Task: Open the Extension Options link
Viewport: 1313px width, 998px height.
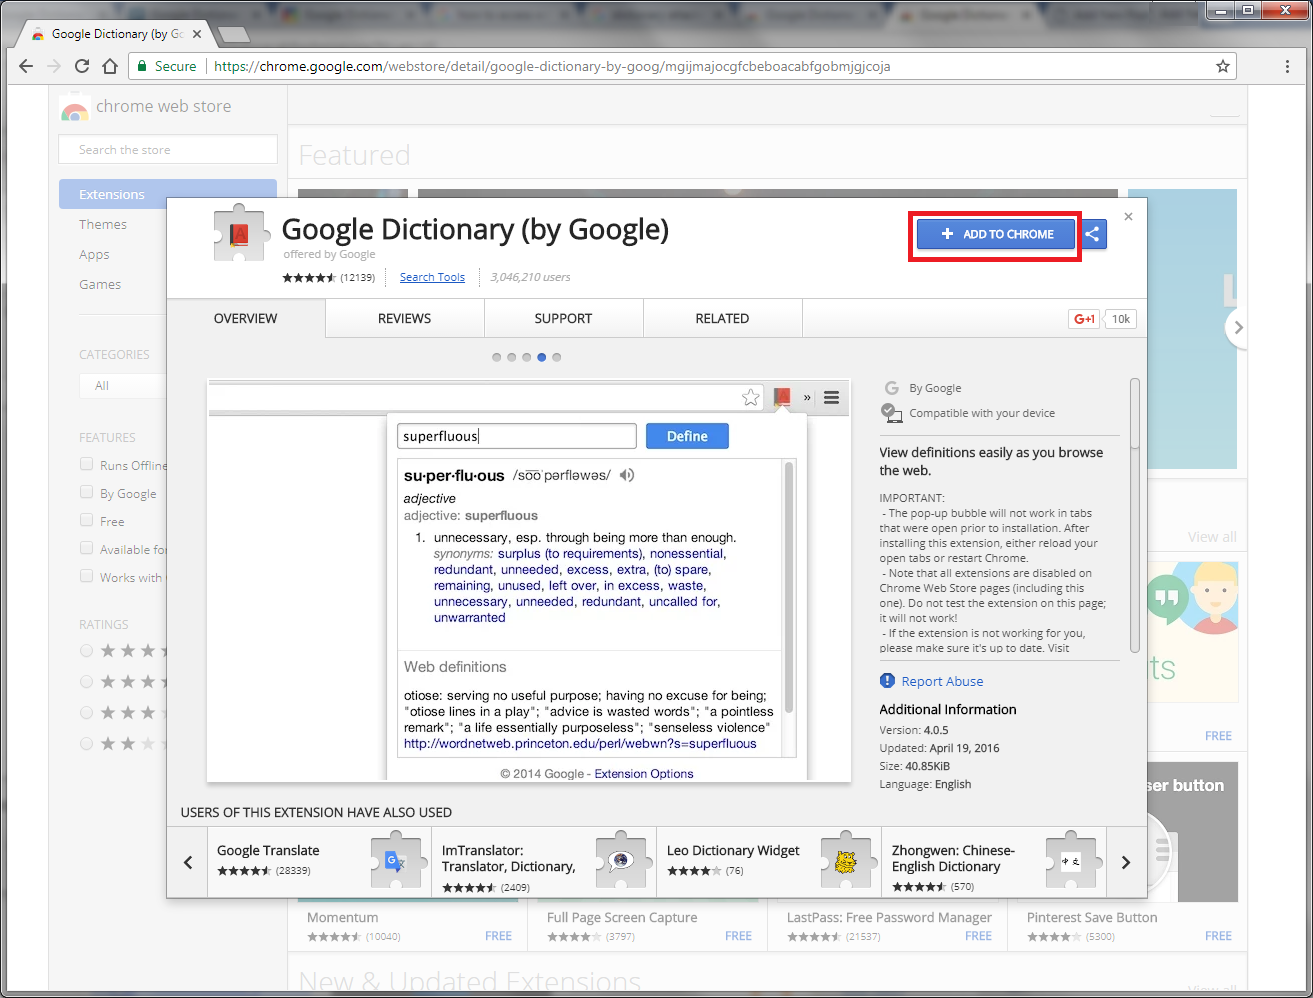Action: tap(644, 774)
